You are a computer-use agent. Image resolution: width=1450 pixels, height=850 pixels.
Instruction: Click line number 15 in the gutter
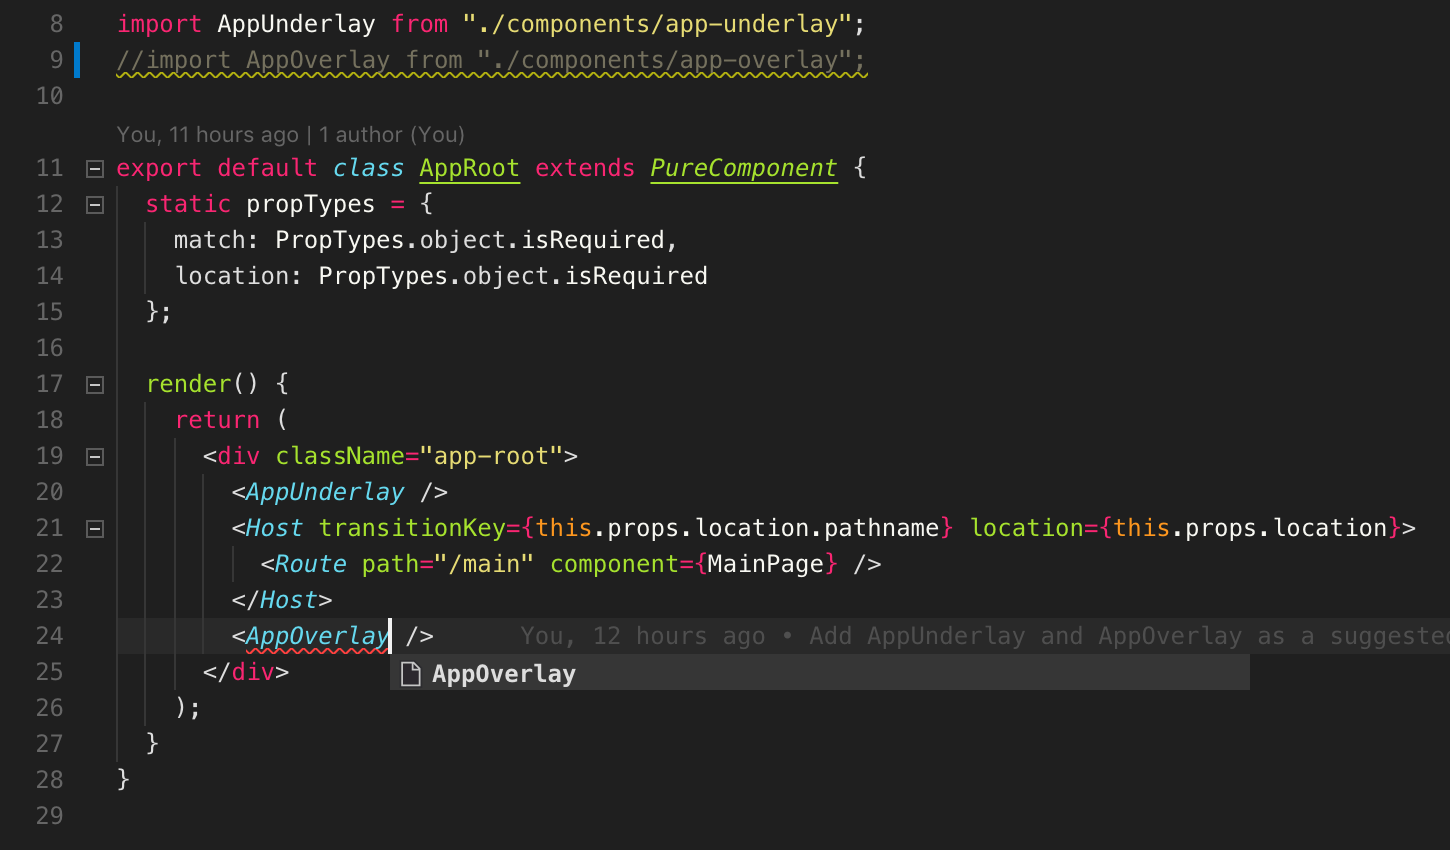pyautogui.click(x=48, y=311)
